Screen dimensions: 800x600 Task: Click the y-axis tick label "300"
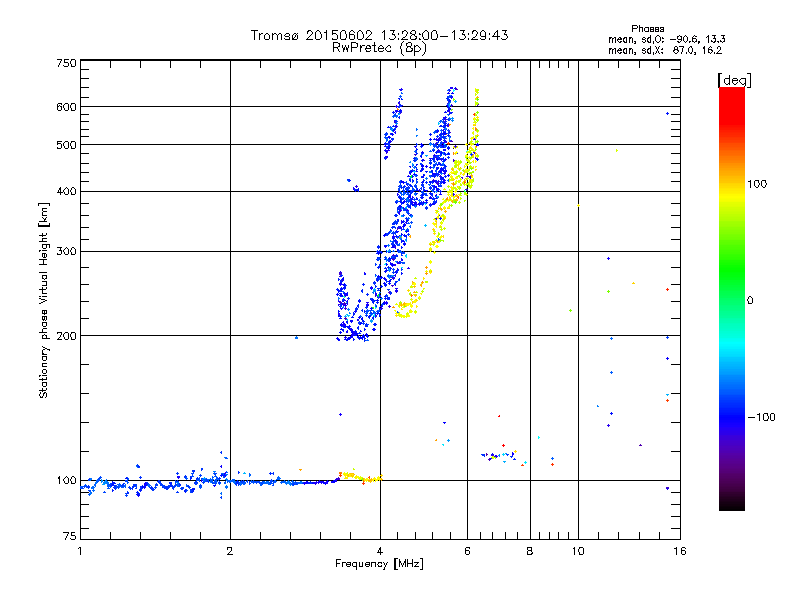point(66,252)
